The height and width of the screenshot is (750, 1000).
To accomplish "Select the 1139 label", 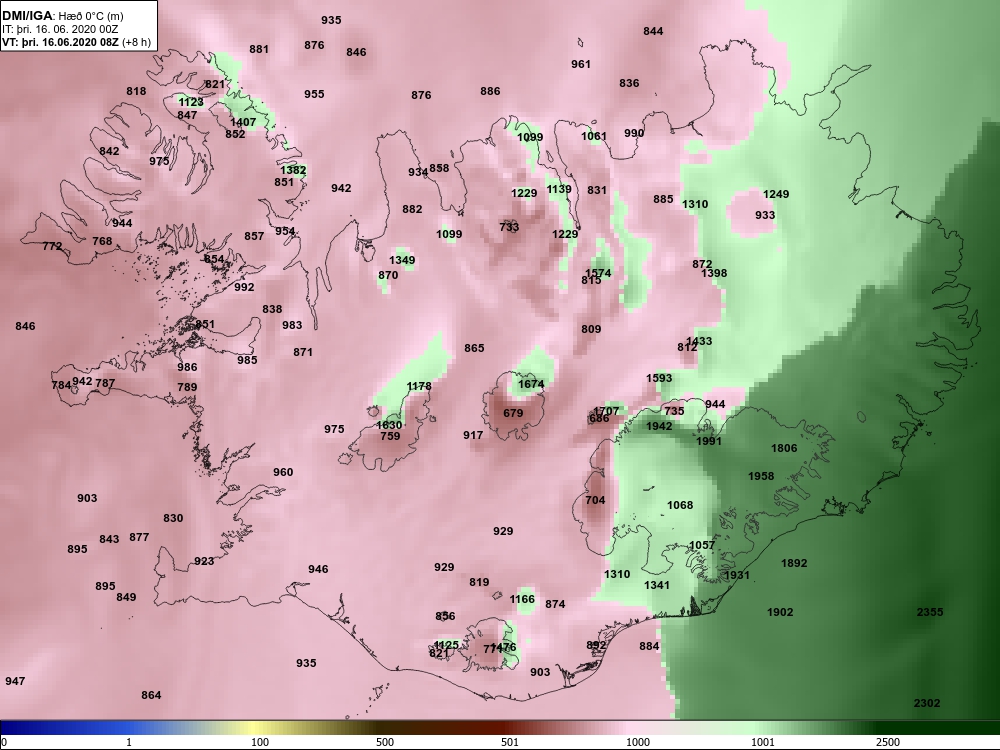I will [x=559, y=189].
